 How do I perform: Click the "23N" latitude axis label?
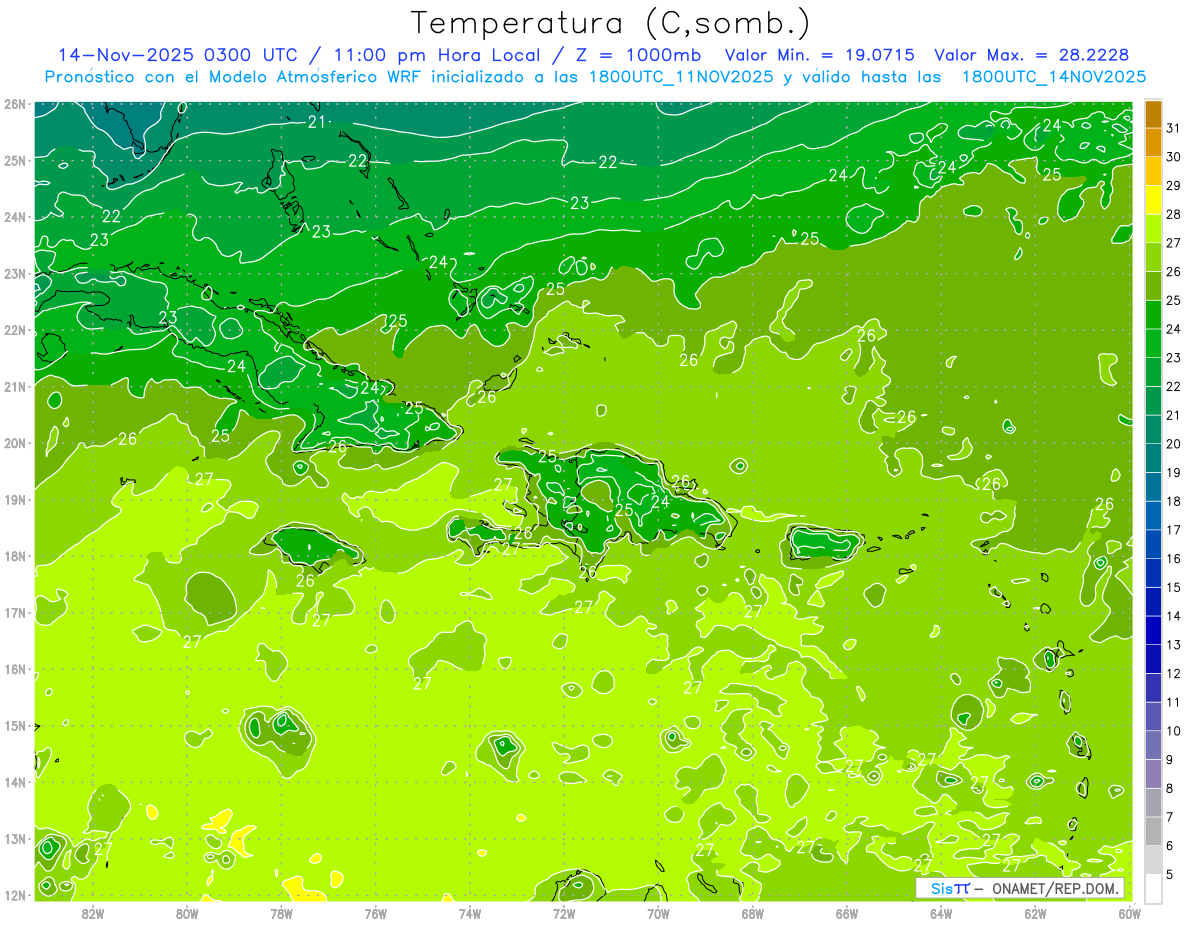point(14,274)
